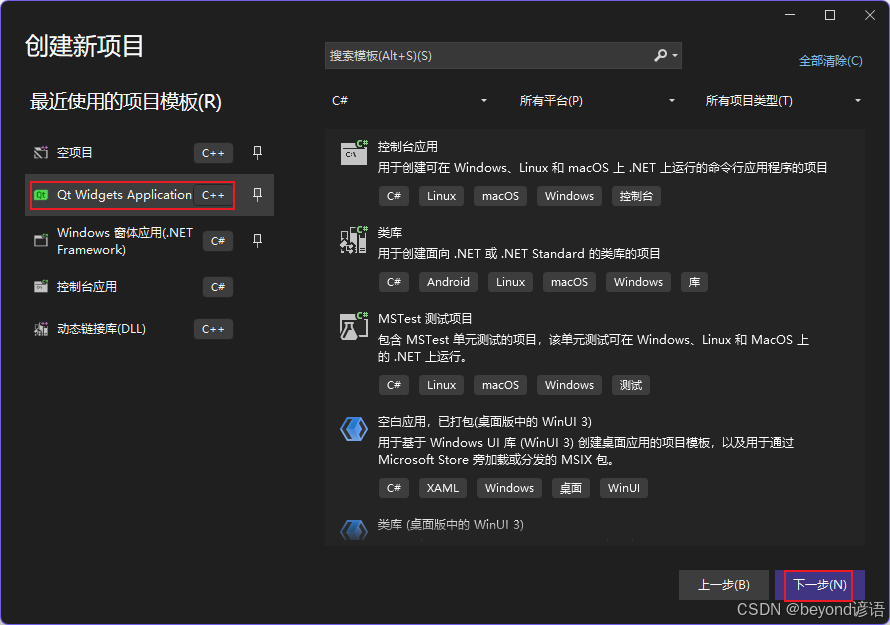The height and width of the screenshot is (625, 890).
Task: Select the 类库 template title in results
Action: pos(390,233)
